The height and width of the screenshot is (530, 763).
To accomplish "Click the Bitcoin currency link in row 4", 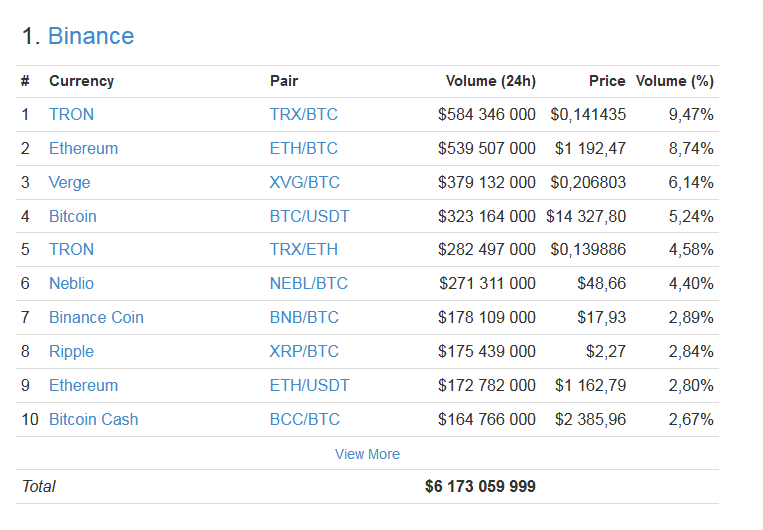I will [72, 217].
